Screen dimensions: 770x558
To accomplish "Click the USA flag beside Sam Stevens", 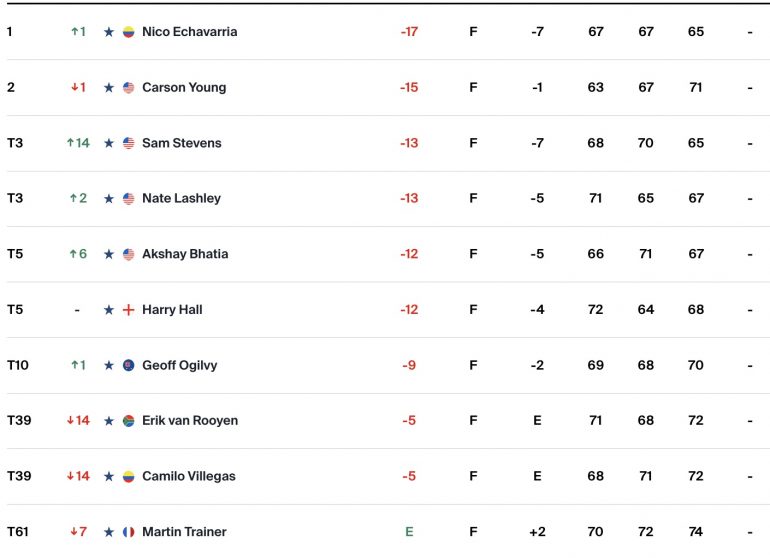I will [x=129, y=143].
